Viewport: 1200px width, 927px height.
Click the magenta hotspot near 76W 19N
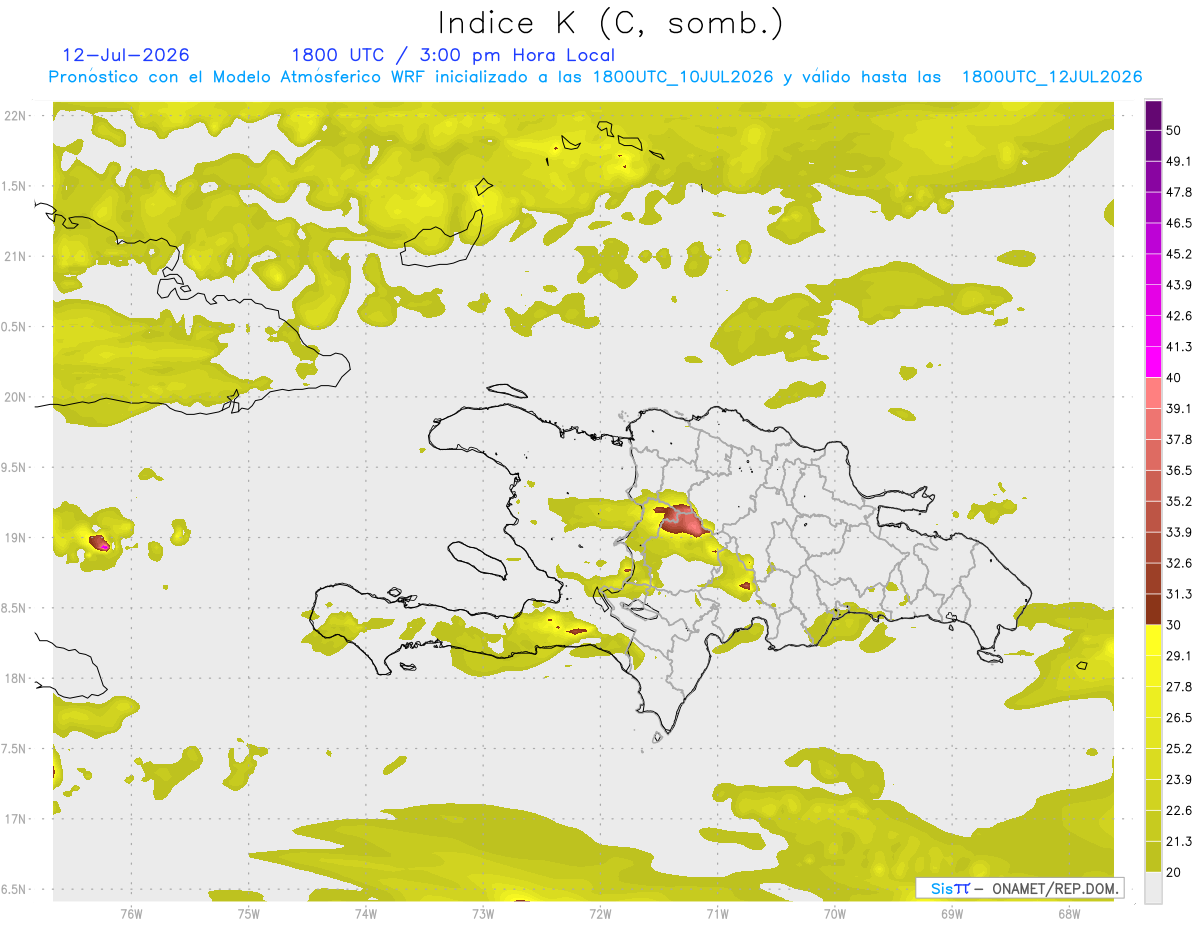click(x=103, y=546)
